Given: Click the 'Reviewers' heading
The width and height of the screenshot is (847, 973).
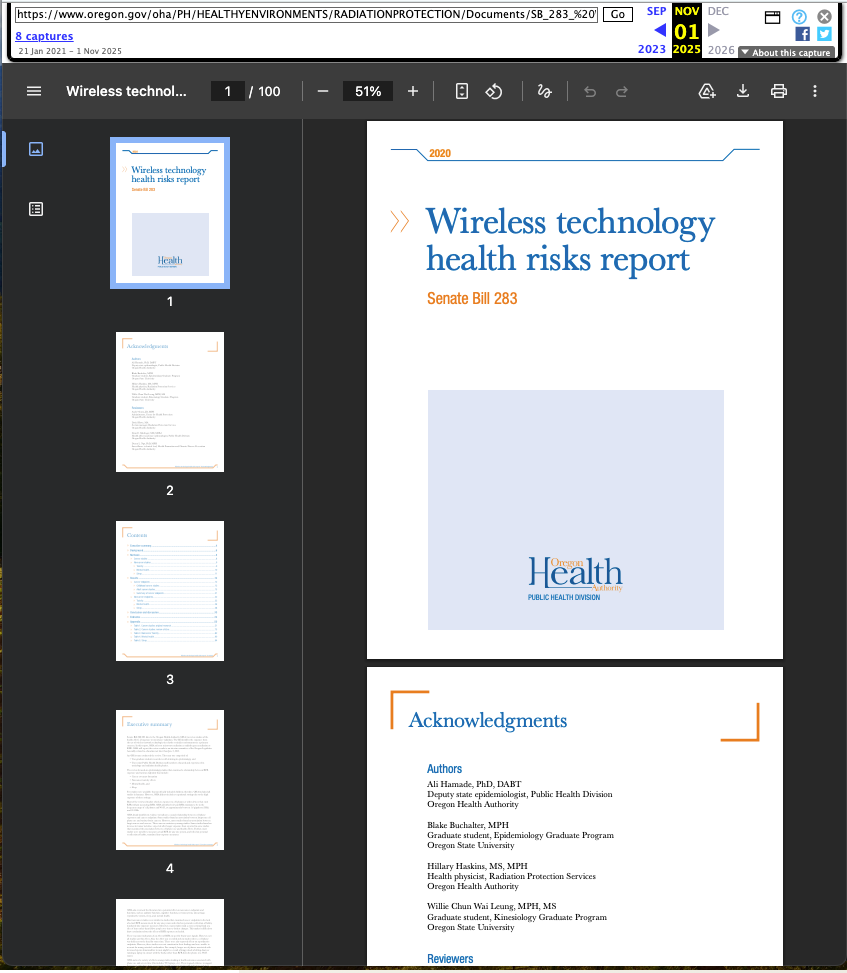Looking at the screenshot, I should [x=450, y=959].
